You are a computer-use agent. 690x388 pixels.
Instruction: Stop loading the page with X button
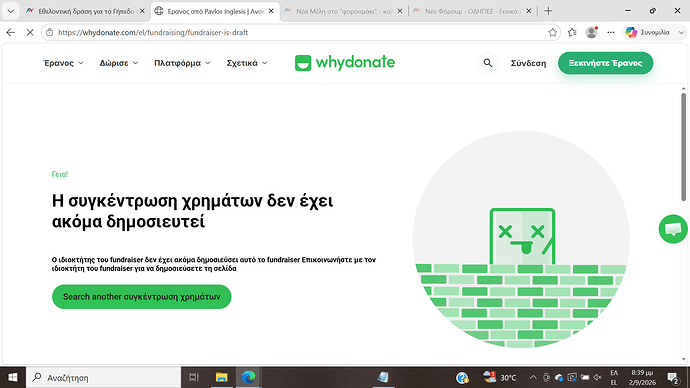pos(30,32)
